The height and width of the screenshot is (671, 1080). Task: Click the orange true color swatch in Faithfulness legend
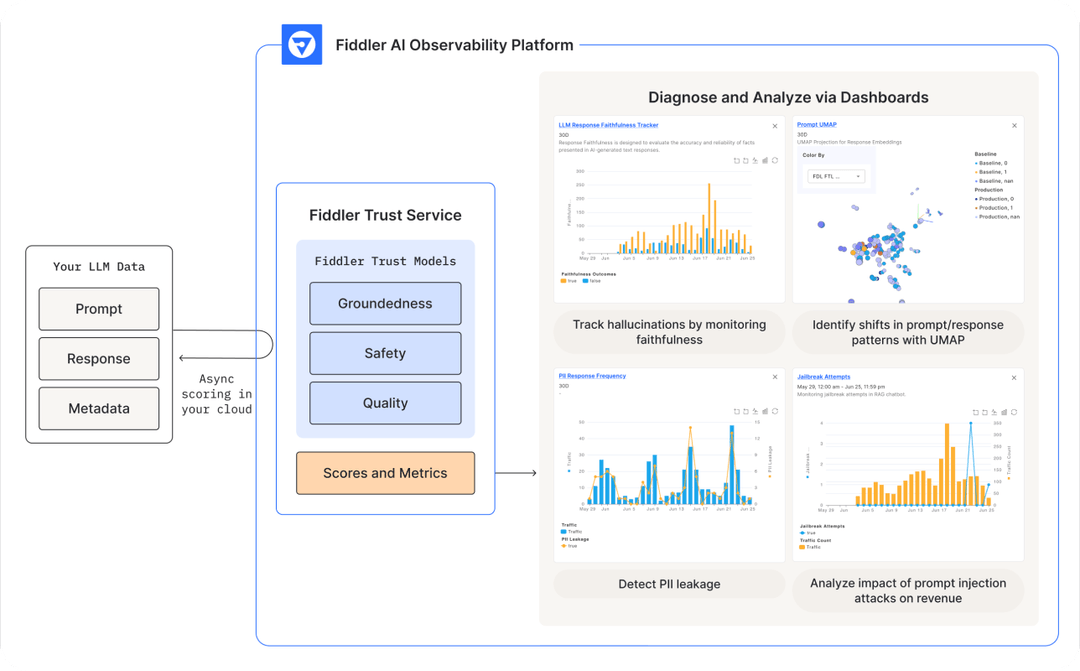pos(563,281)
